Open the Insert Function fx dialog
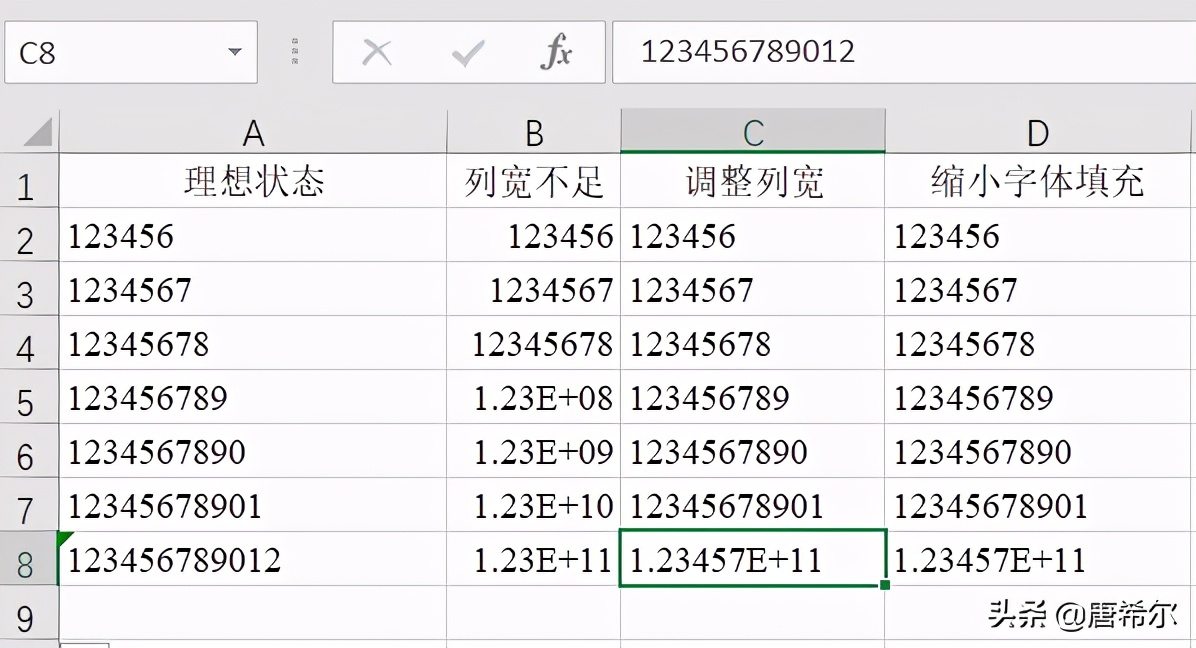Image resolution: width=1196 pixels, height=648 pixels. point(556,52)
